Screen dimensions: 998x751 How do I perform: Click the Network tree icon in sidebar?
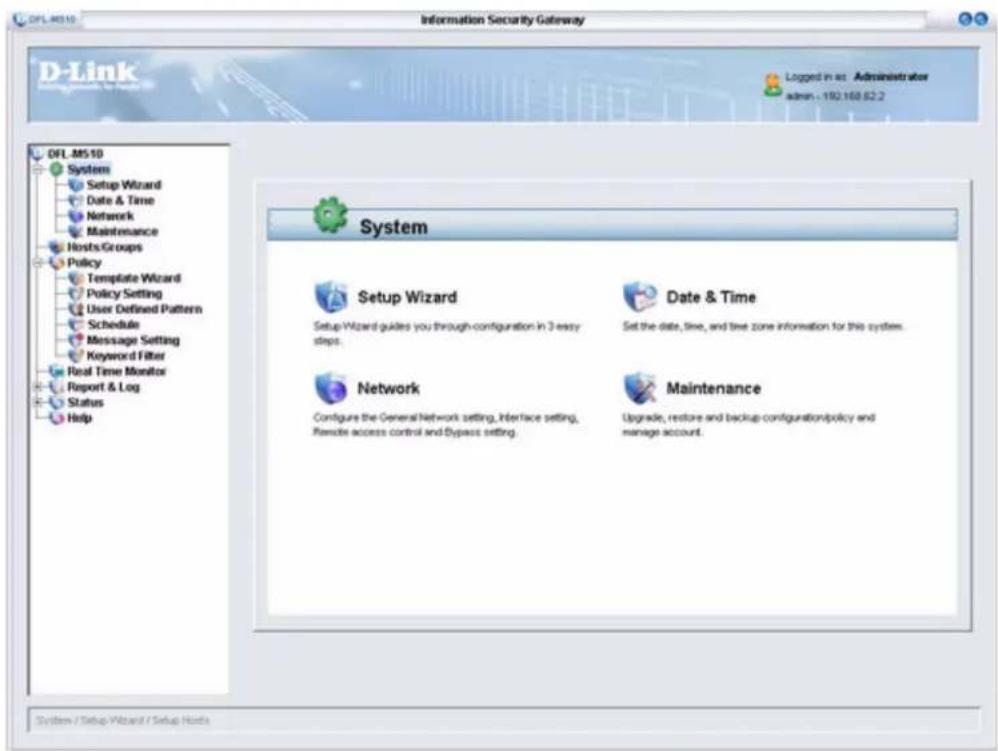click(x=76, y=216)
